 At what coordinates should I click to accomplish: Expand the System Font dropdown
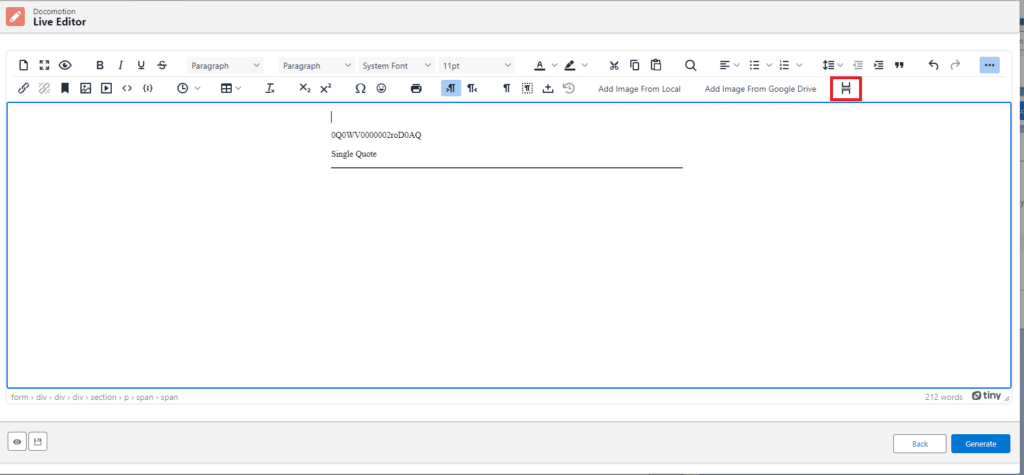(397, 65)
